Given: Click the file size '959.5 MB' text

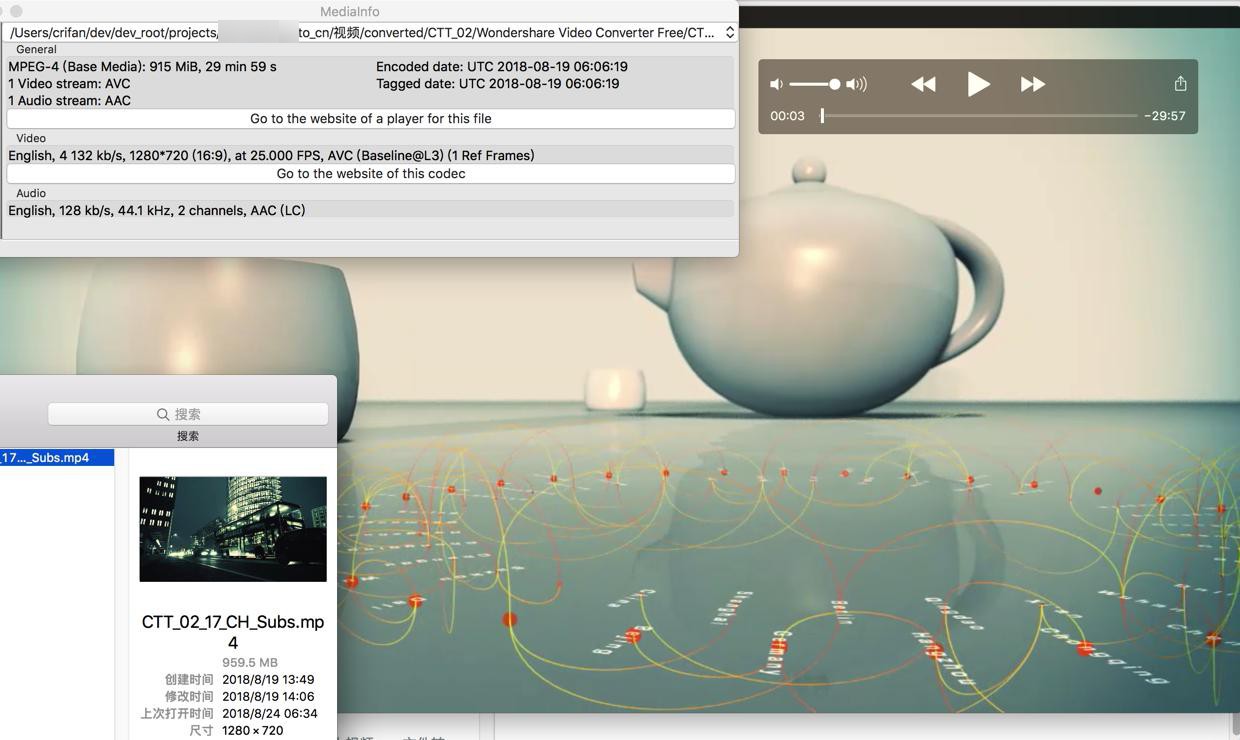Looking at the screenshot, I should click(250, 662).
